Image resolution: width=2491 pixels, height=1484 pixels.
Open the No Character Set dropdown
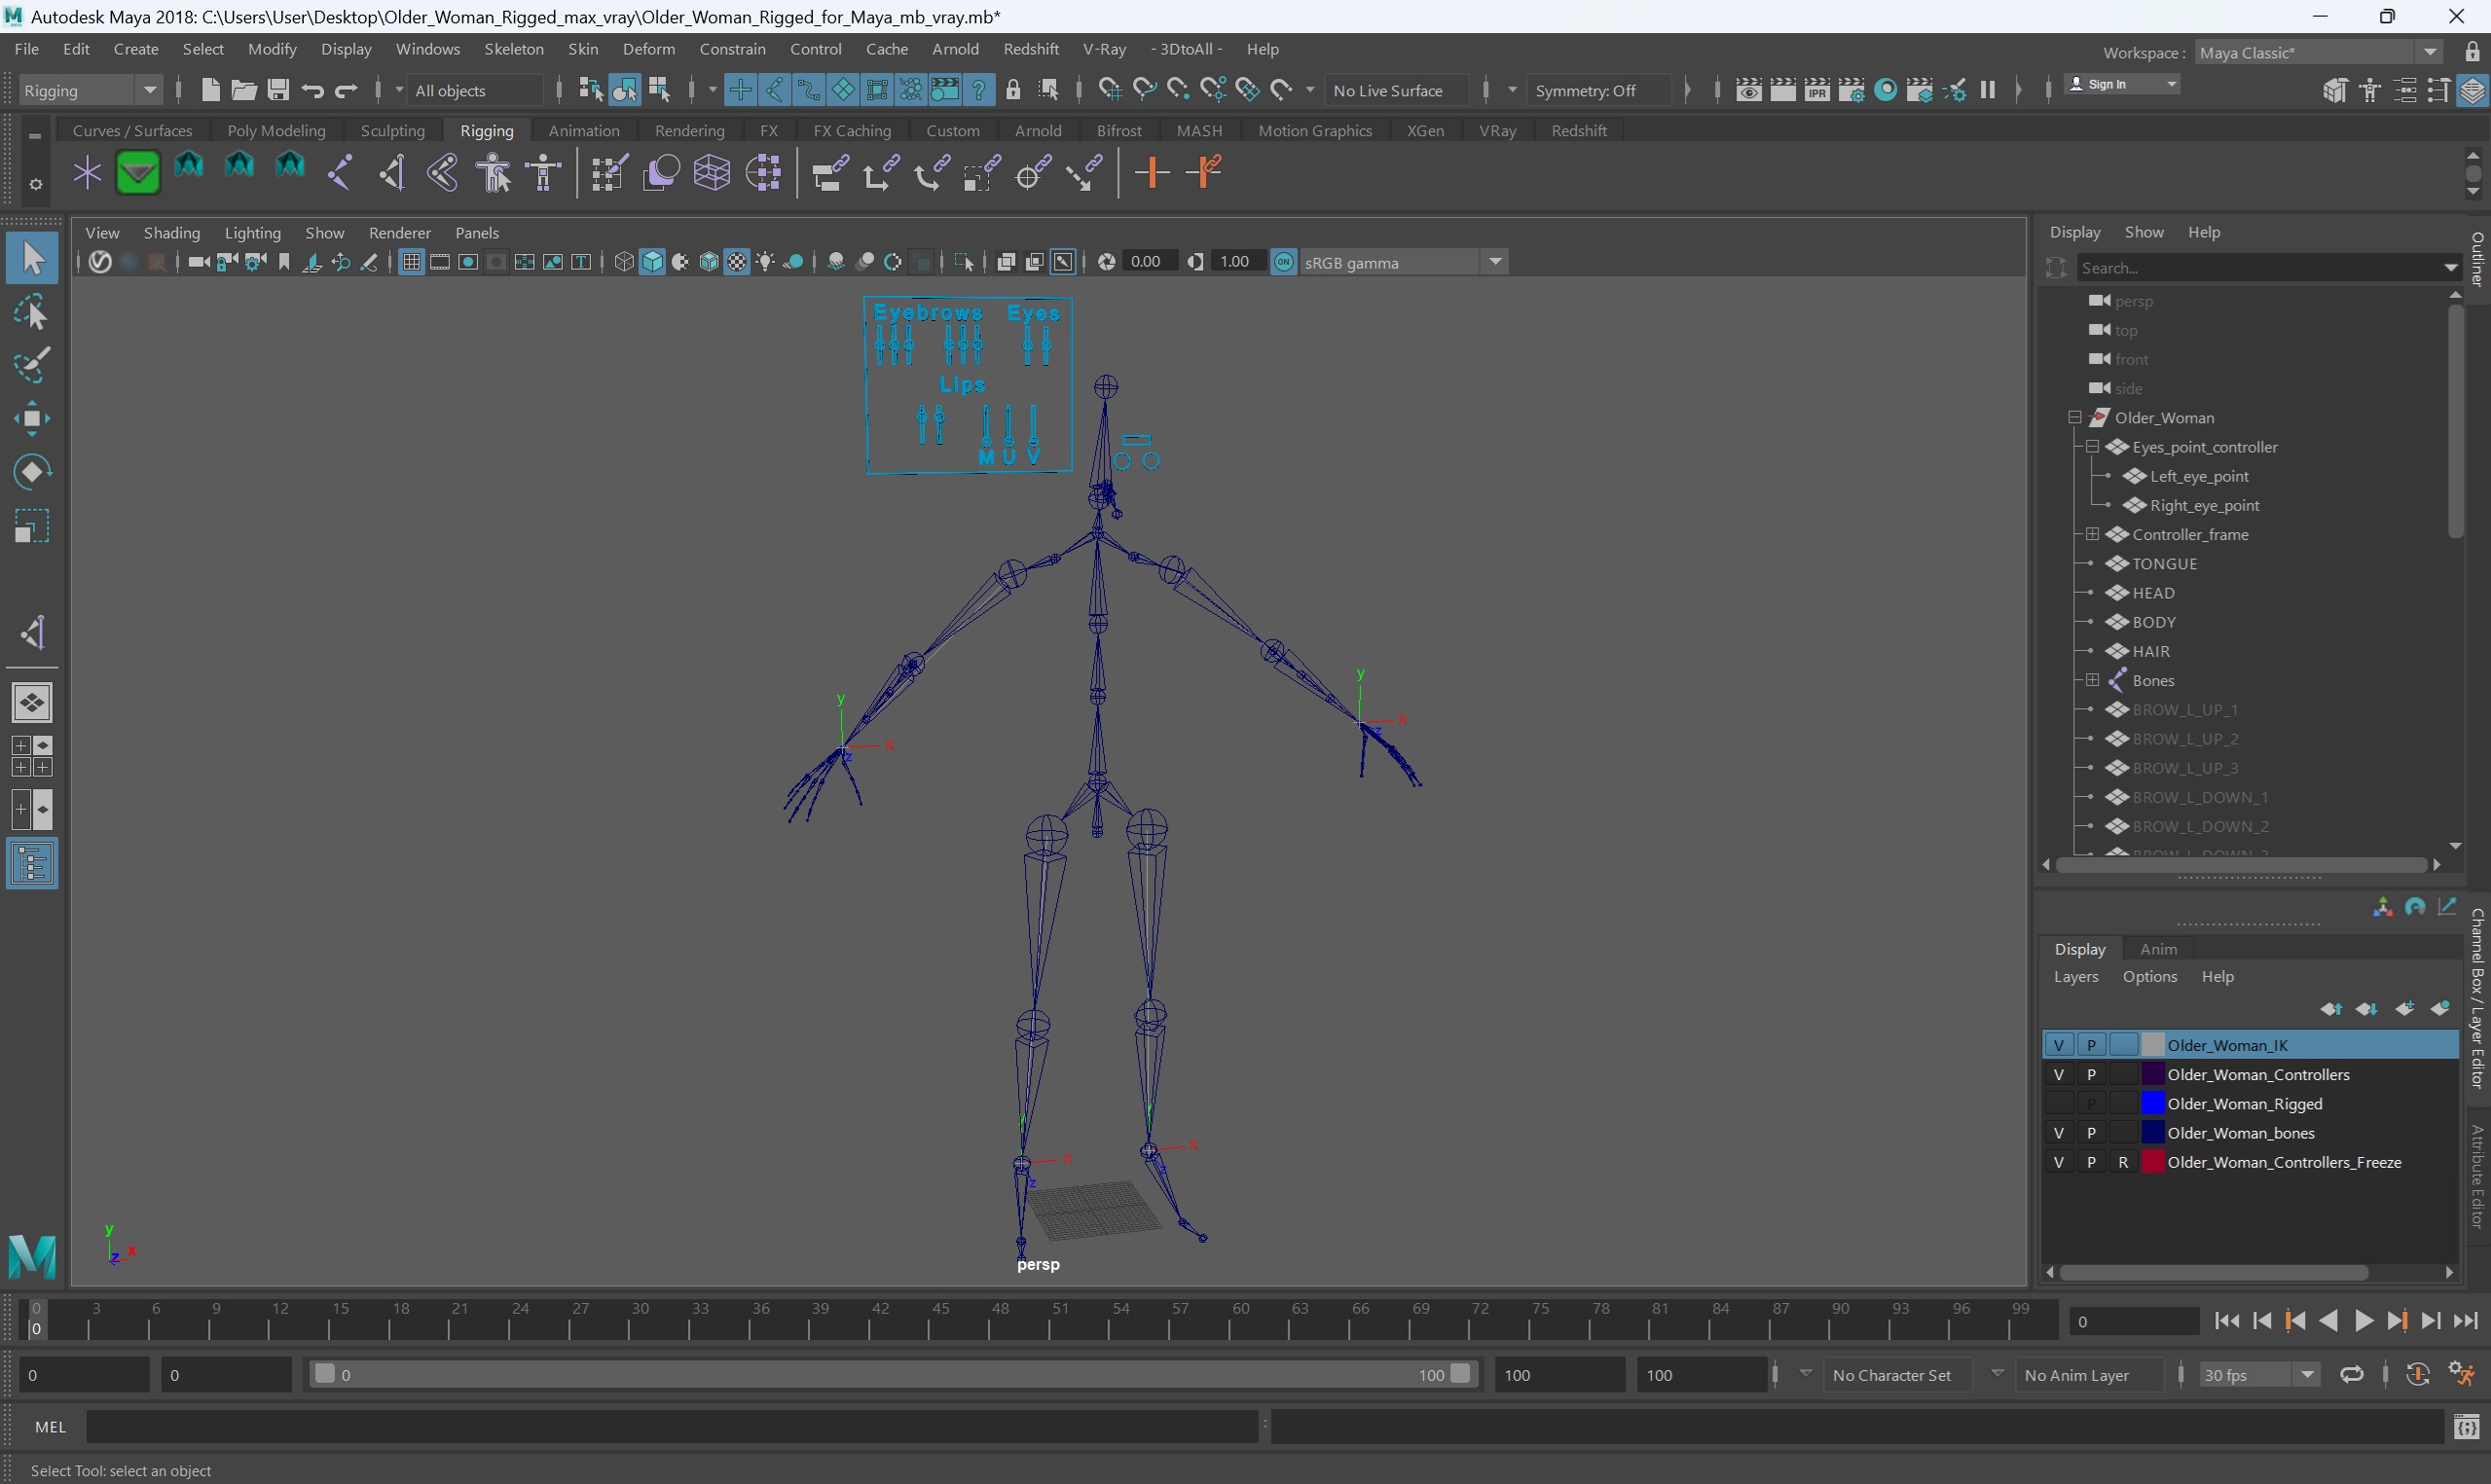[x=1806, y=1373]
